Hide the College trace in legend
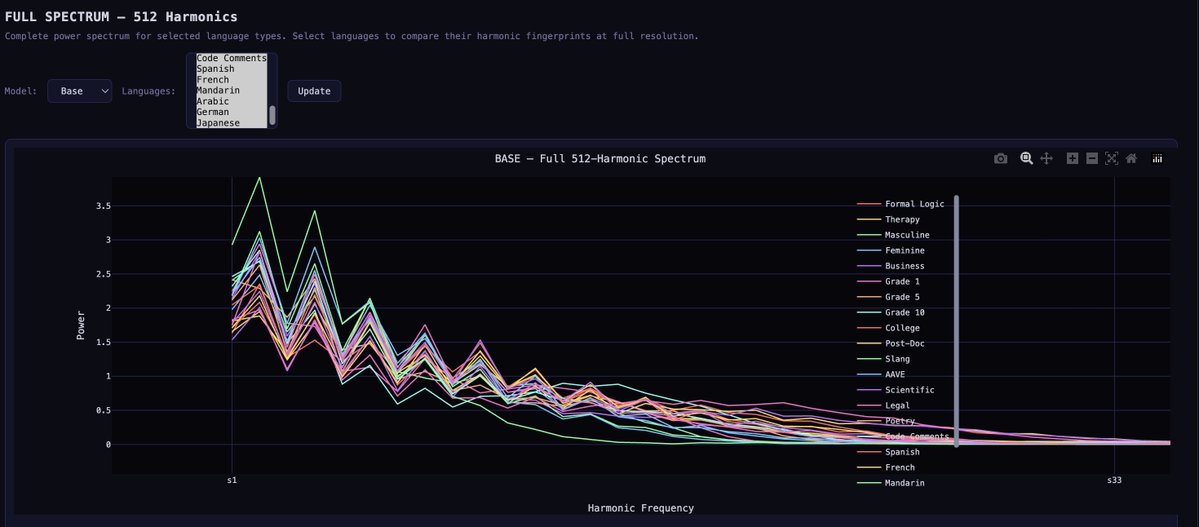This screenshot has height=527, width=1199. click(x=889, y=328)
